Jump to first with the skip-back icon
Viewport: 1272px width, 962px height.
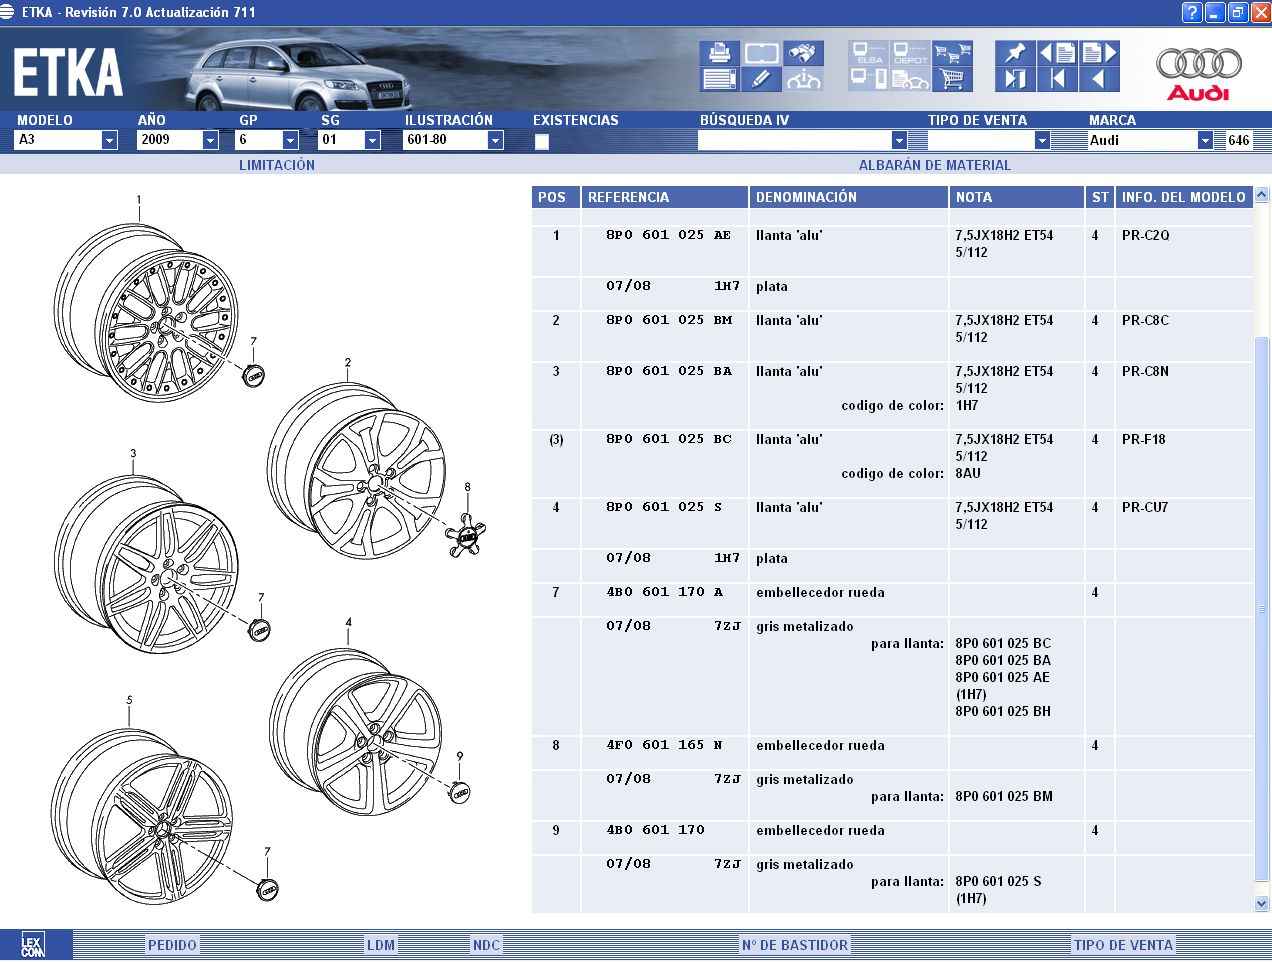(x=1057, y=78)
